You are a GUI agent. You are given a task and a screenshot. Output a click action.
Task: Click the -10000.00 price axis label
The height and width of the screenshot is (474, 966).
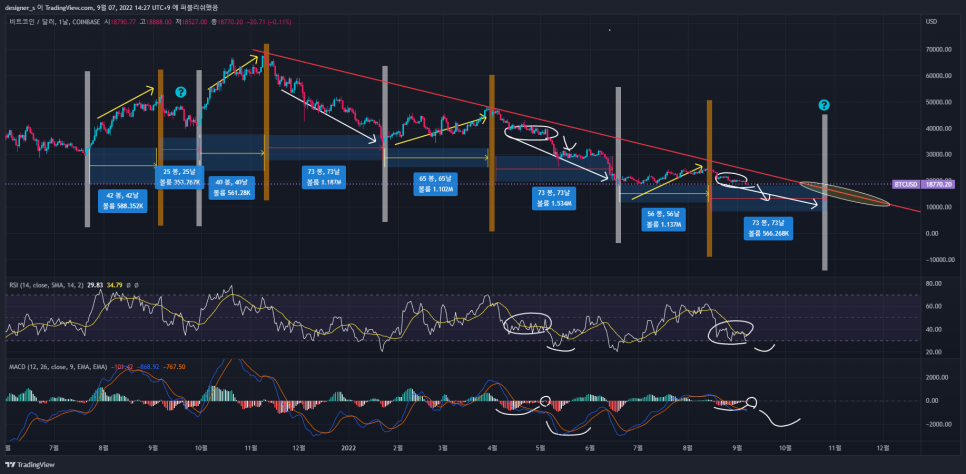(938, 259)
